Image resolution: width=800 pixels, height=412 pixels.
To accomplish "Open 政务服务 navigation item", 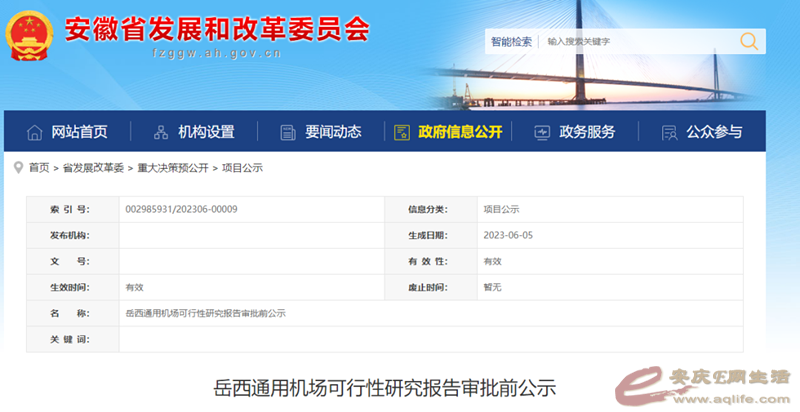I will tap(587, 132).
